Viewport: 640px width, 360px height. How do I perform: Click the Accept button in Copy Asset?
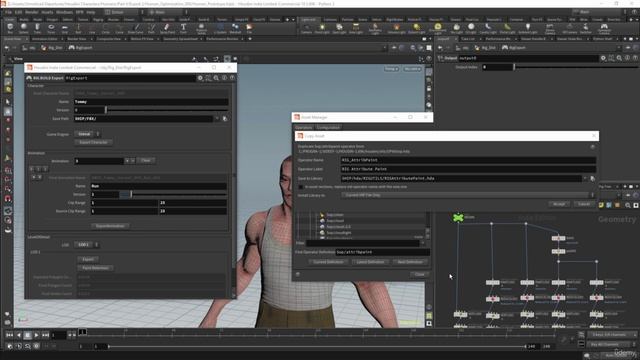click(559, 204)
